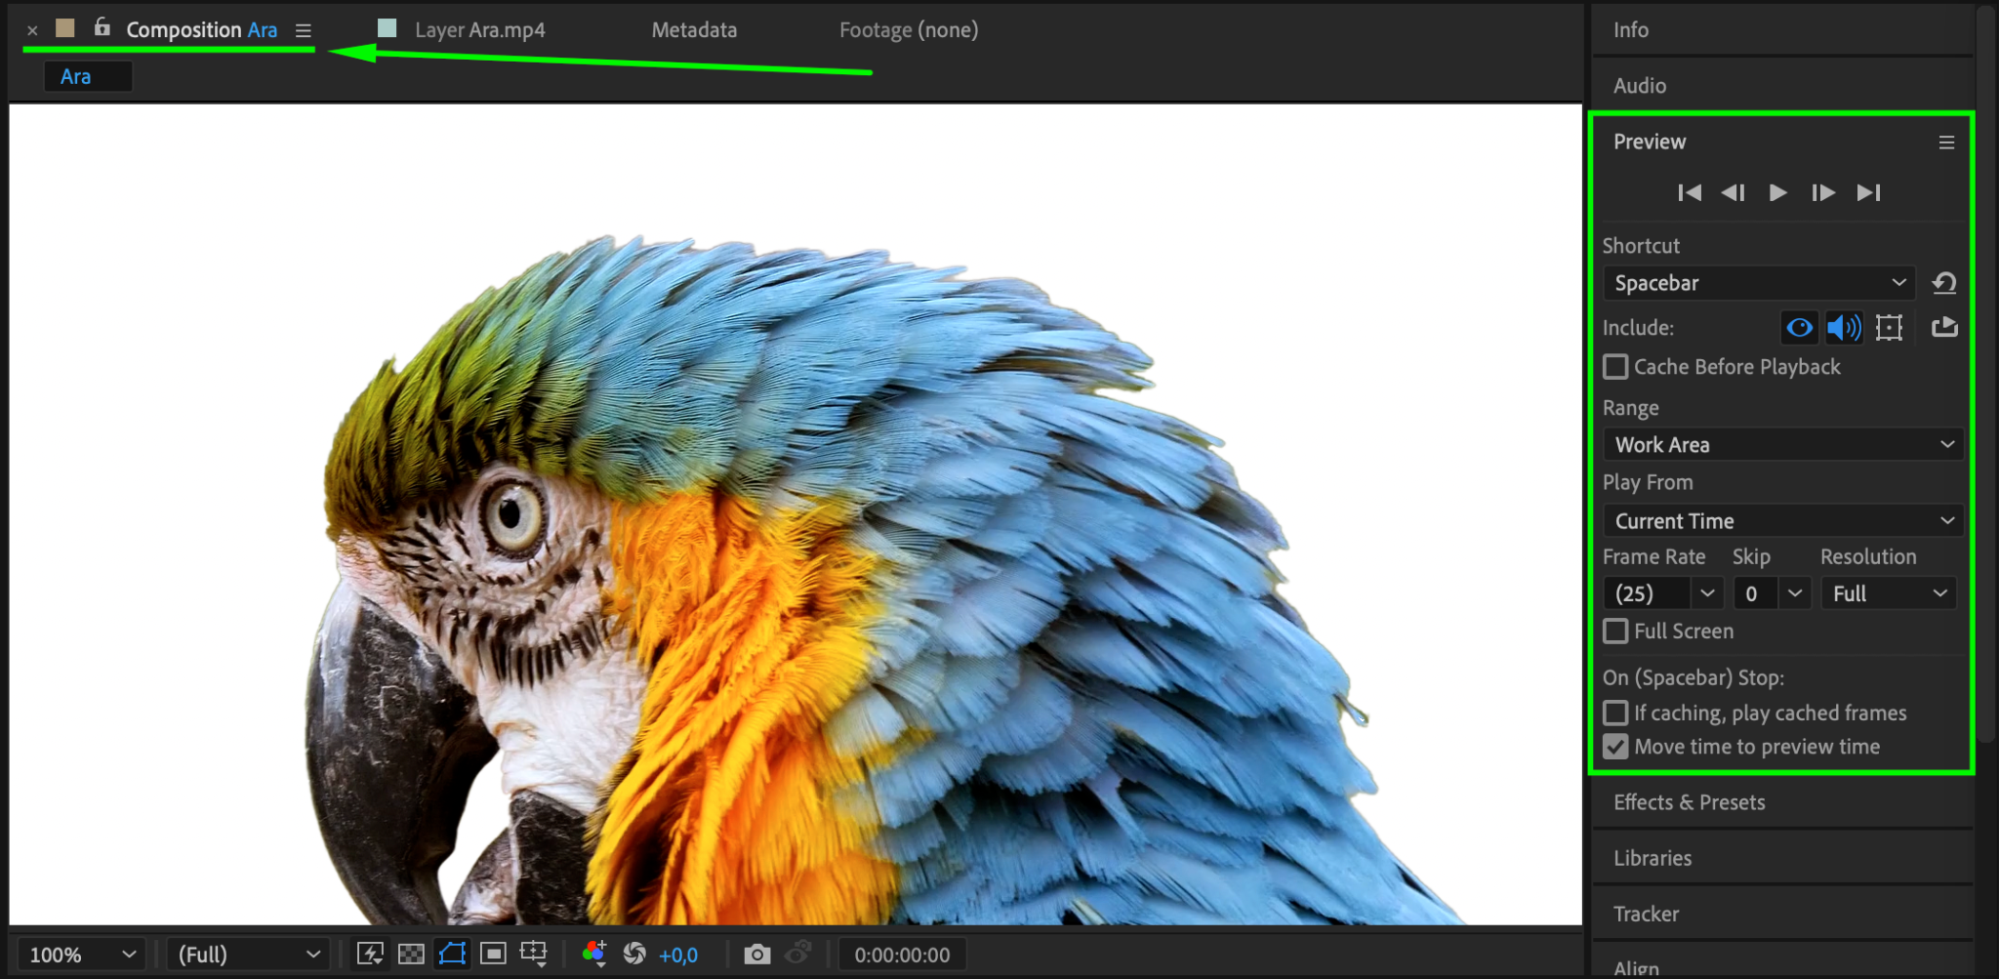Open the Show Channel color management icon
Viewport: 1999px width, 980px height.
tap(594, 954)
